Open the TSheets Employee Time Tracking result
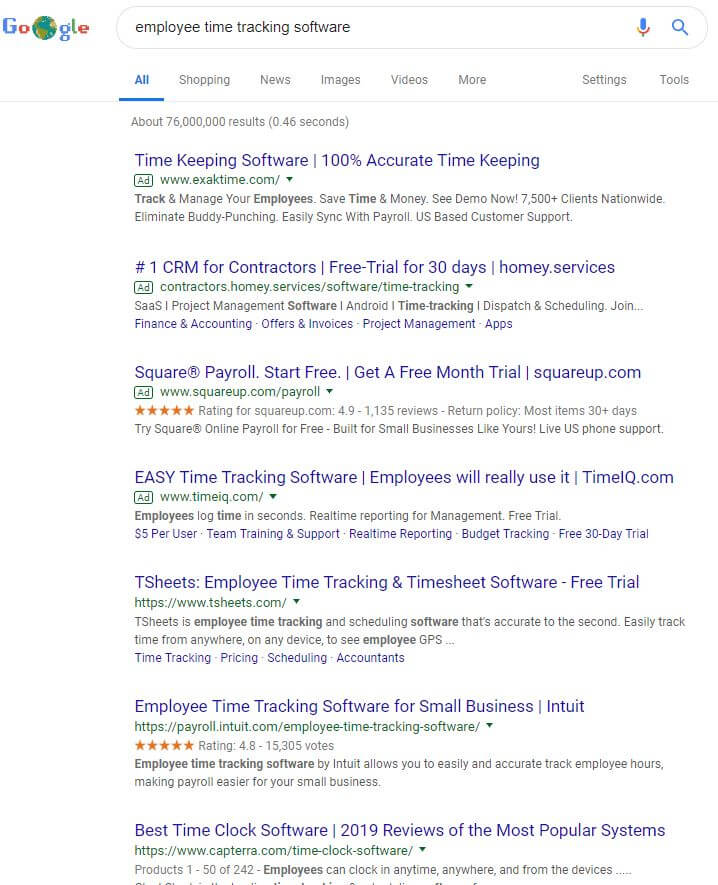 (386, 582)
